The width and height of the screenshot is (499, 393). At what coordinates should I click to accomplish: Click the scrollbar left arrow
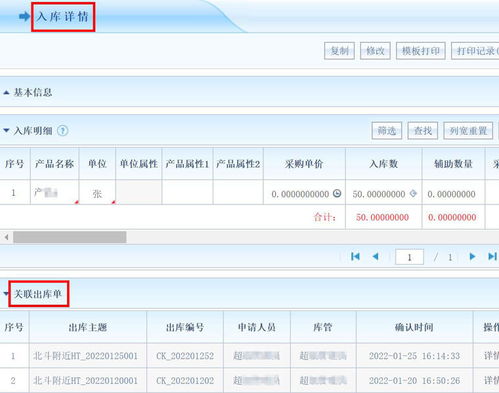6,237
